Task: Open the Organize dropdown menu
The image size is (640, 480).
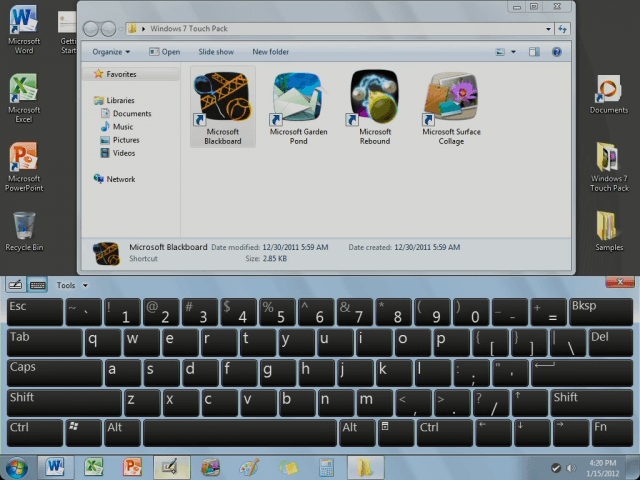Action: coord(111,52)
